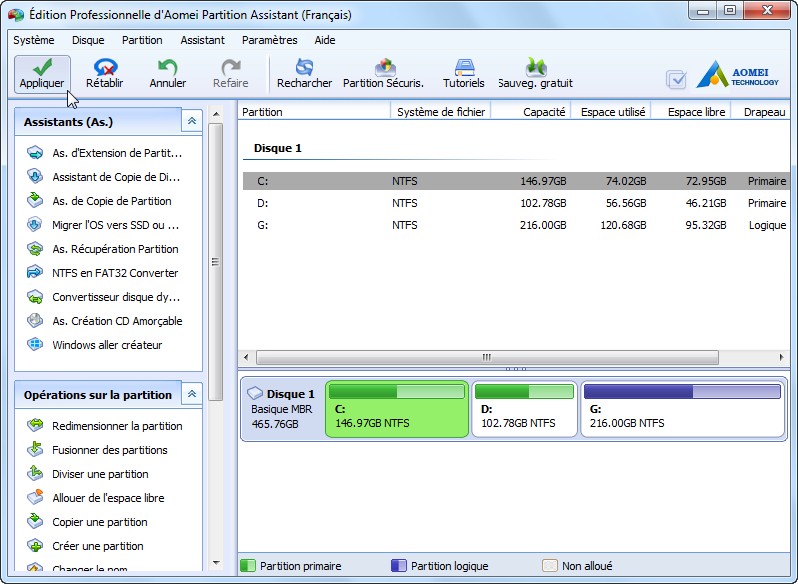Viewport: 798px width, 584px height.
Task: Collapse the Assistants (As.) panel
Action: click(192, 121)
